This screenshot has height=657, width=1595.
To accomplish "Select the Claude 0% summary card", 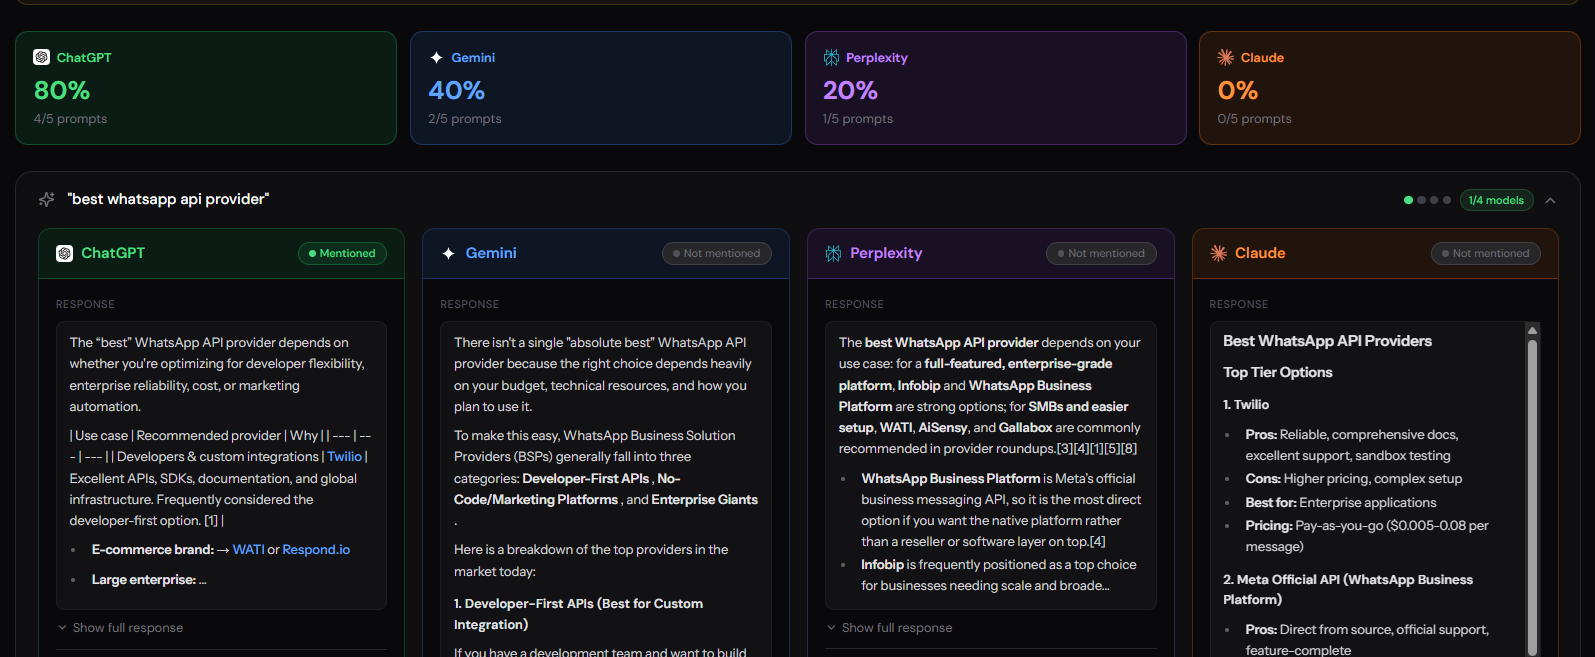I will 1390,88.
